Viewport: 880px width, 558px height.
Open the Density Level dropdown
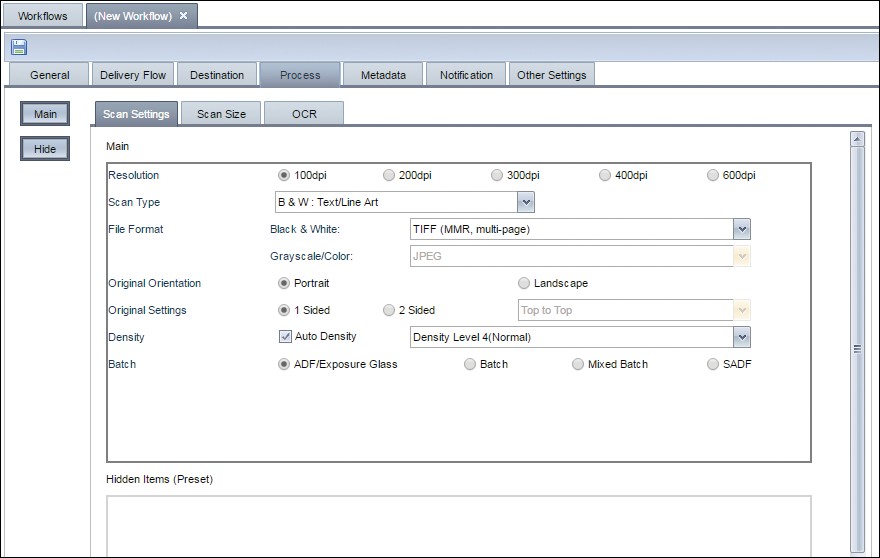[741, 338]
